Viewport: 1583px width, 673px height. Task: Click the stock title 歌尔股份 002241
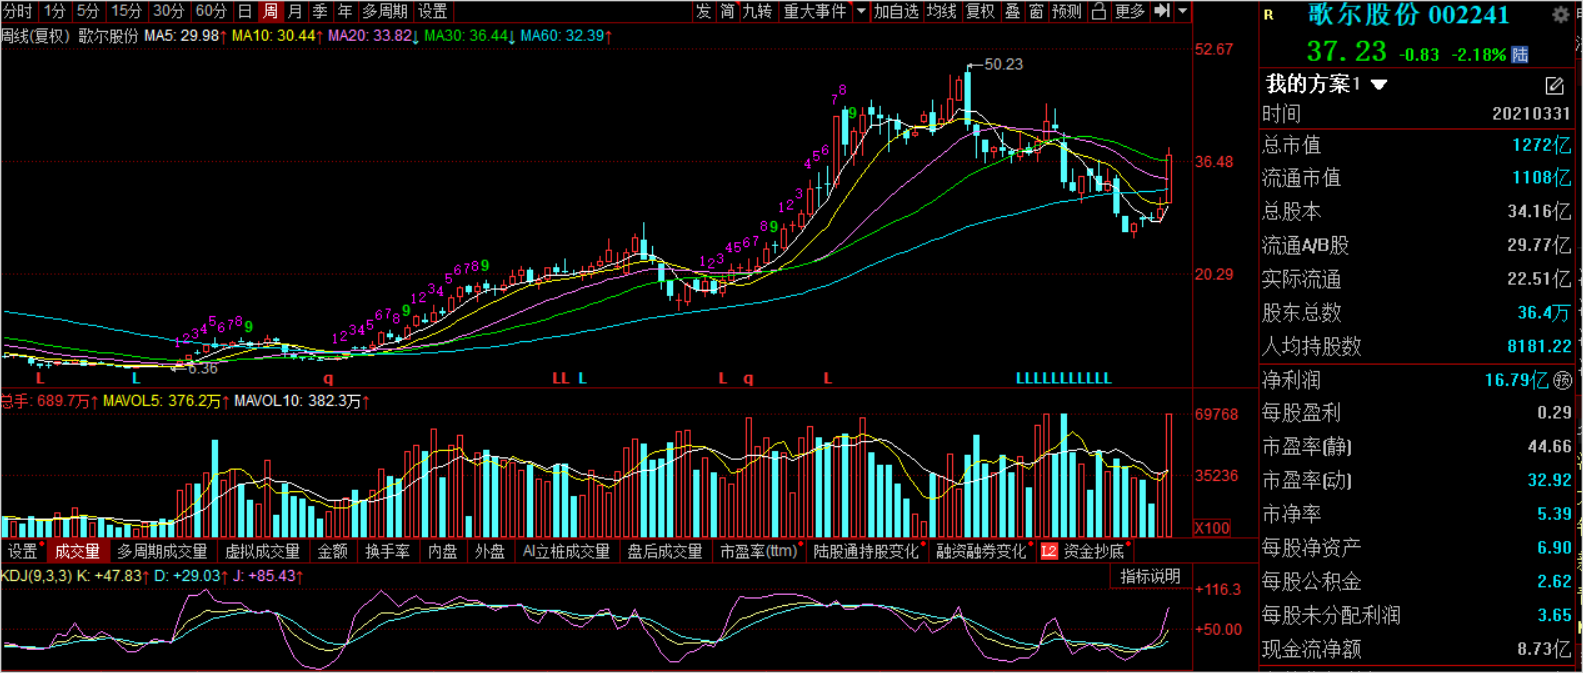click(1409, 15)
